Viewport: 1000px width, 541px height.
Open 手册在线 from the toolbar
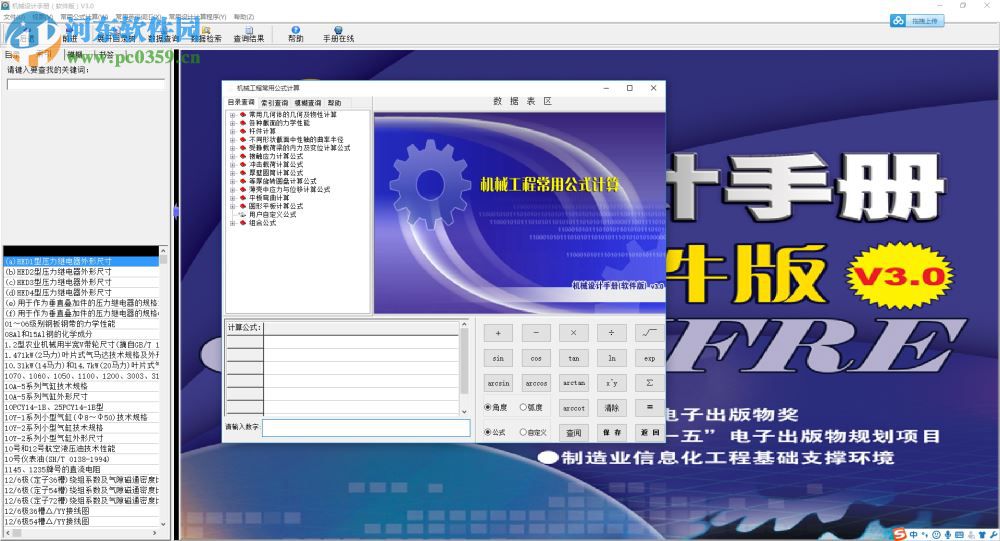(338, 34)
